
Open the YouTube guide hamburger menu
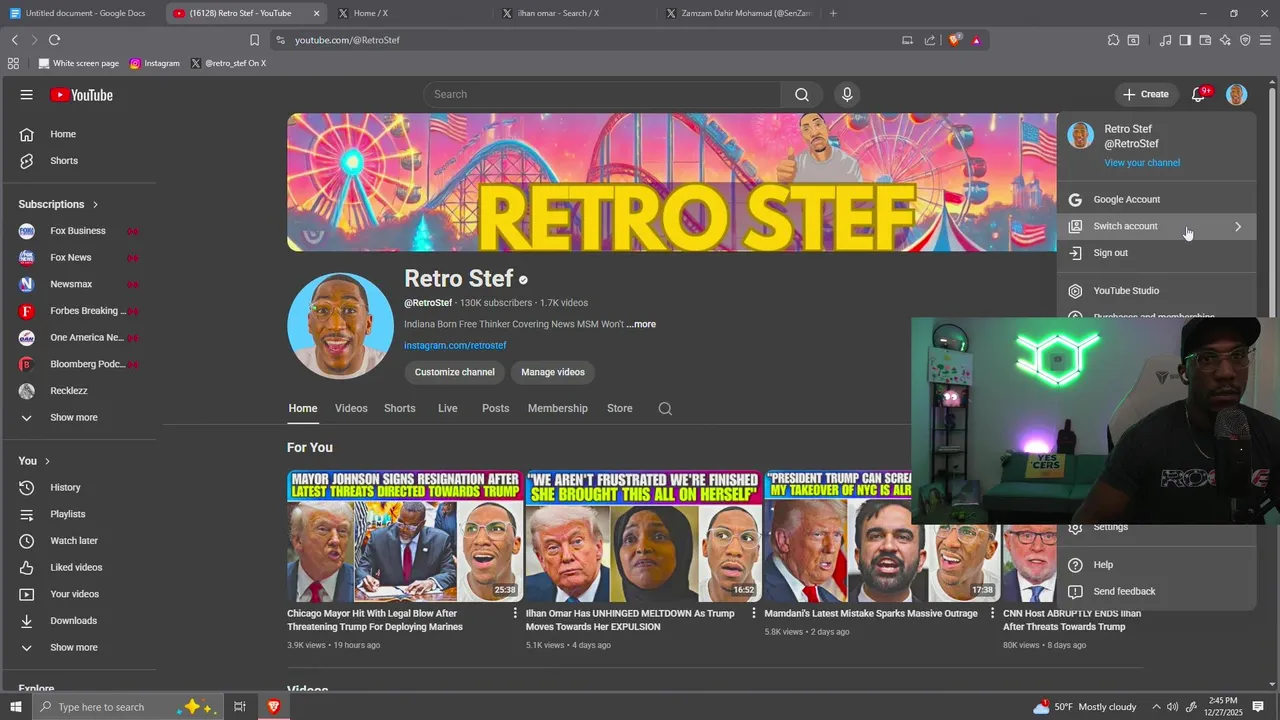tap(27, 95)
